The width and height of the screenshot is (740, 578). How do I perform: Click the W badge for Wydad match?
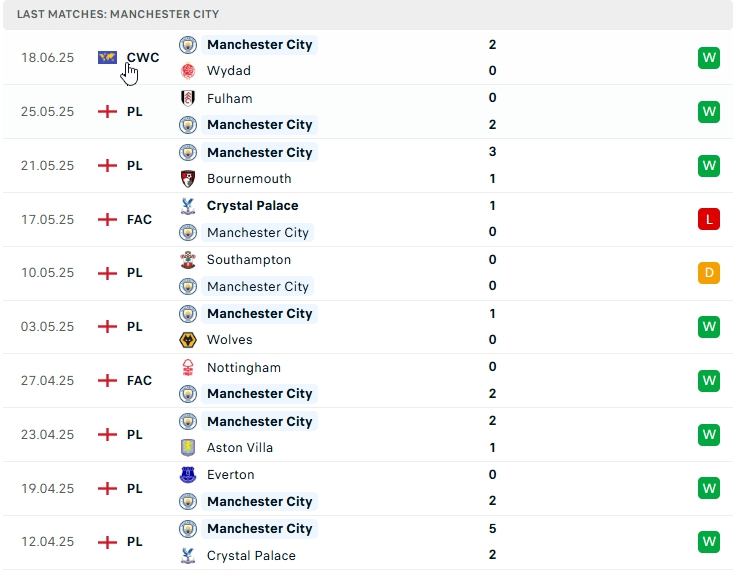(709, 58)
